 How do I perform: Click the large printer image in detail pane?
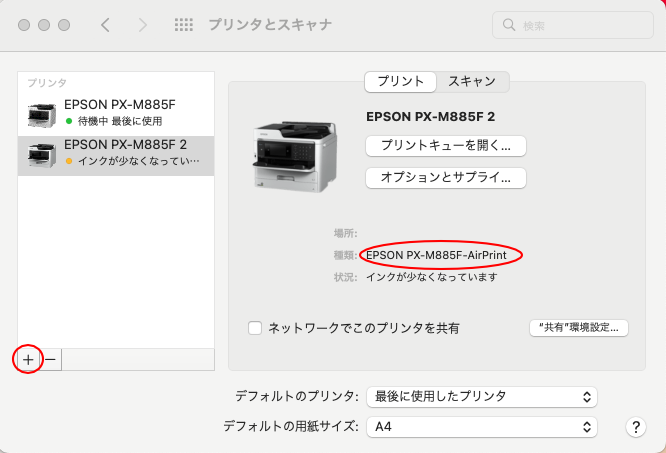[296, 156]
